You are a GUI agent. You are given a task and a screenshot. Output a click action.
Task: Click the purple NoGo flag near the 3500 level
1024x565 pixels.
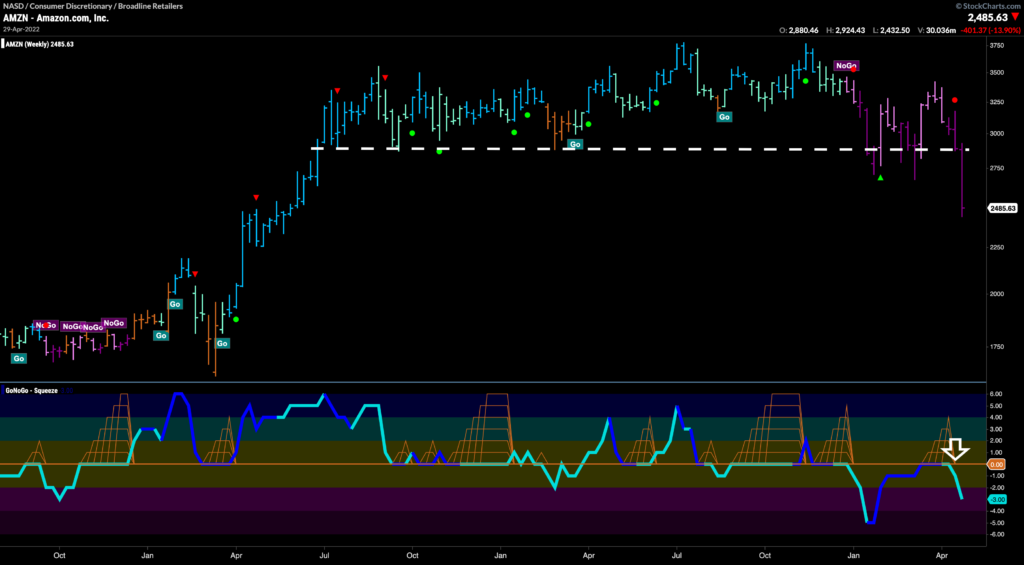pos(846,65)
